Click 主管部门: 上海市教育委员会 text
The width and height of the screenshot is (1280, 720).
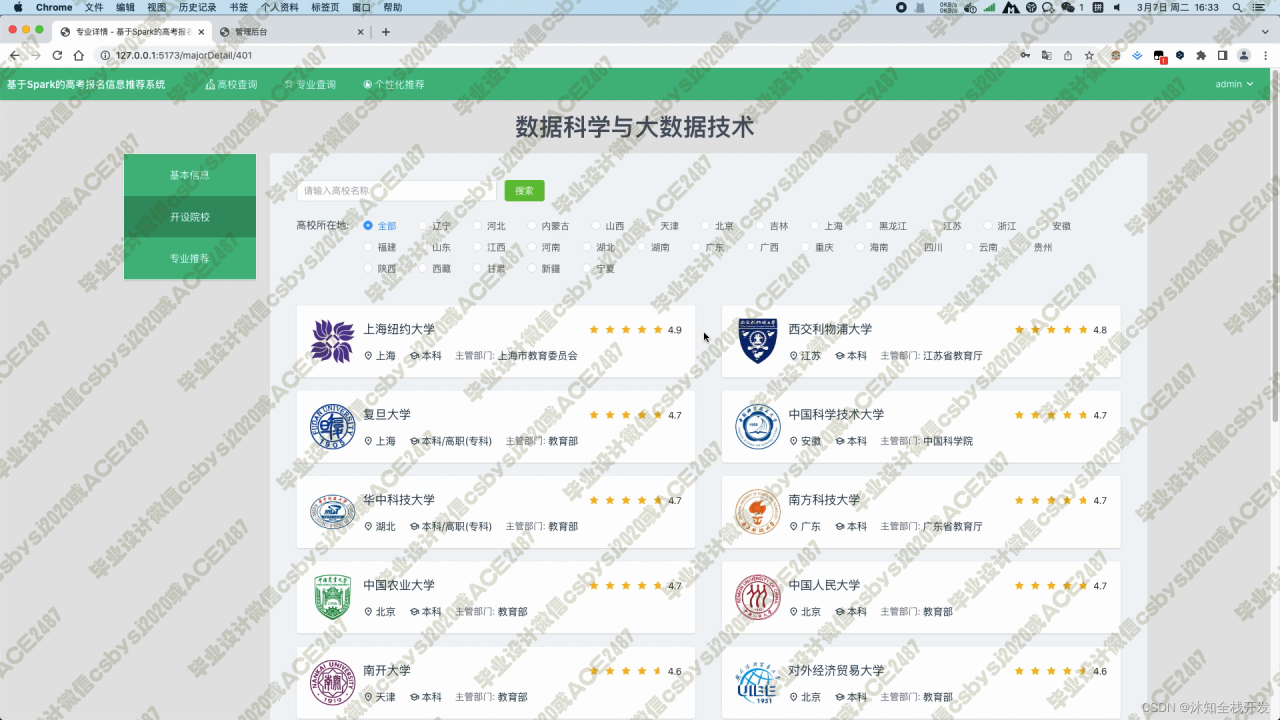click(516, 355)
